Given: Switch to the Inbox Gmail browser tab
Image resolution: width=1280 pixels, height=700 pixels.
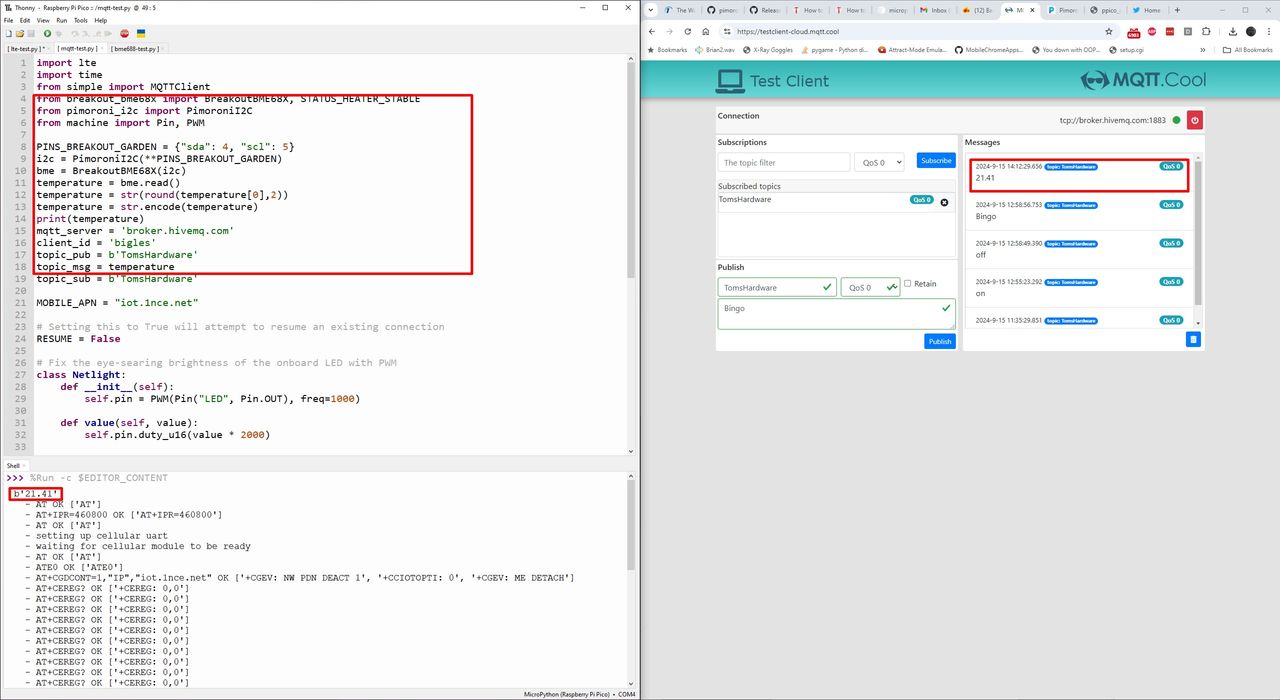Looking at the screenshot, I should tap(937, 10).
